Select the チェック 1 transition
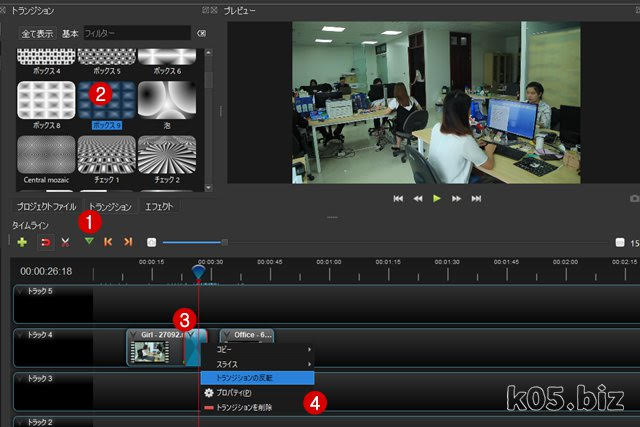This screenshot has width=640, height=427. pos(107,155)
